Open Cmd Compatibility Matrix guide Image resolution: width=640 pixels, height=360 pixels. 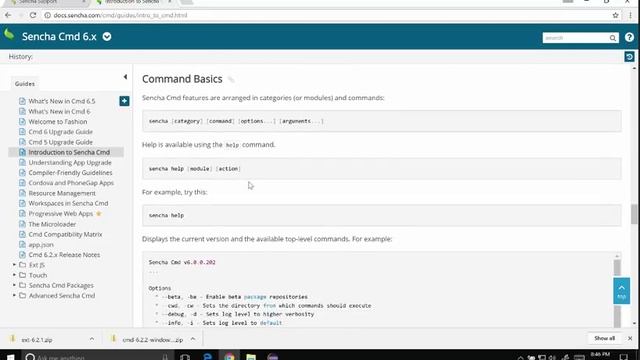point(65,234)
